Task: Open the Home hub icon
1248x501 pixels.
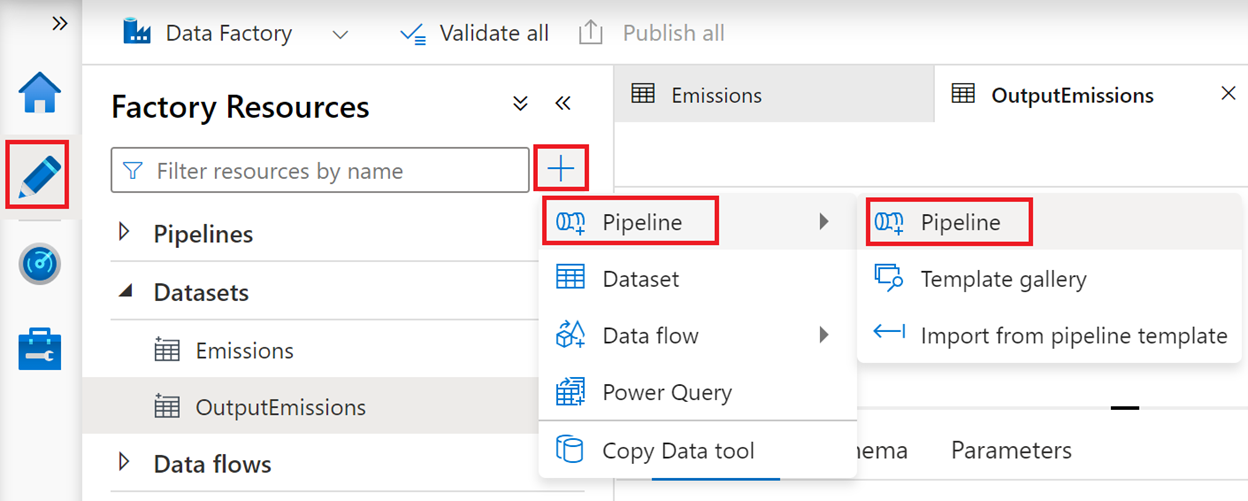Action: [x=40, y=93]
